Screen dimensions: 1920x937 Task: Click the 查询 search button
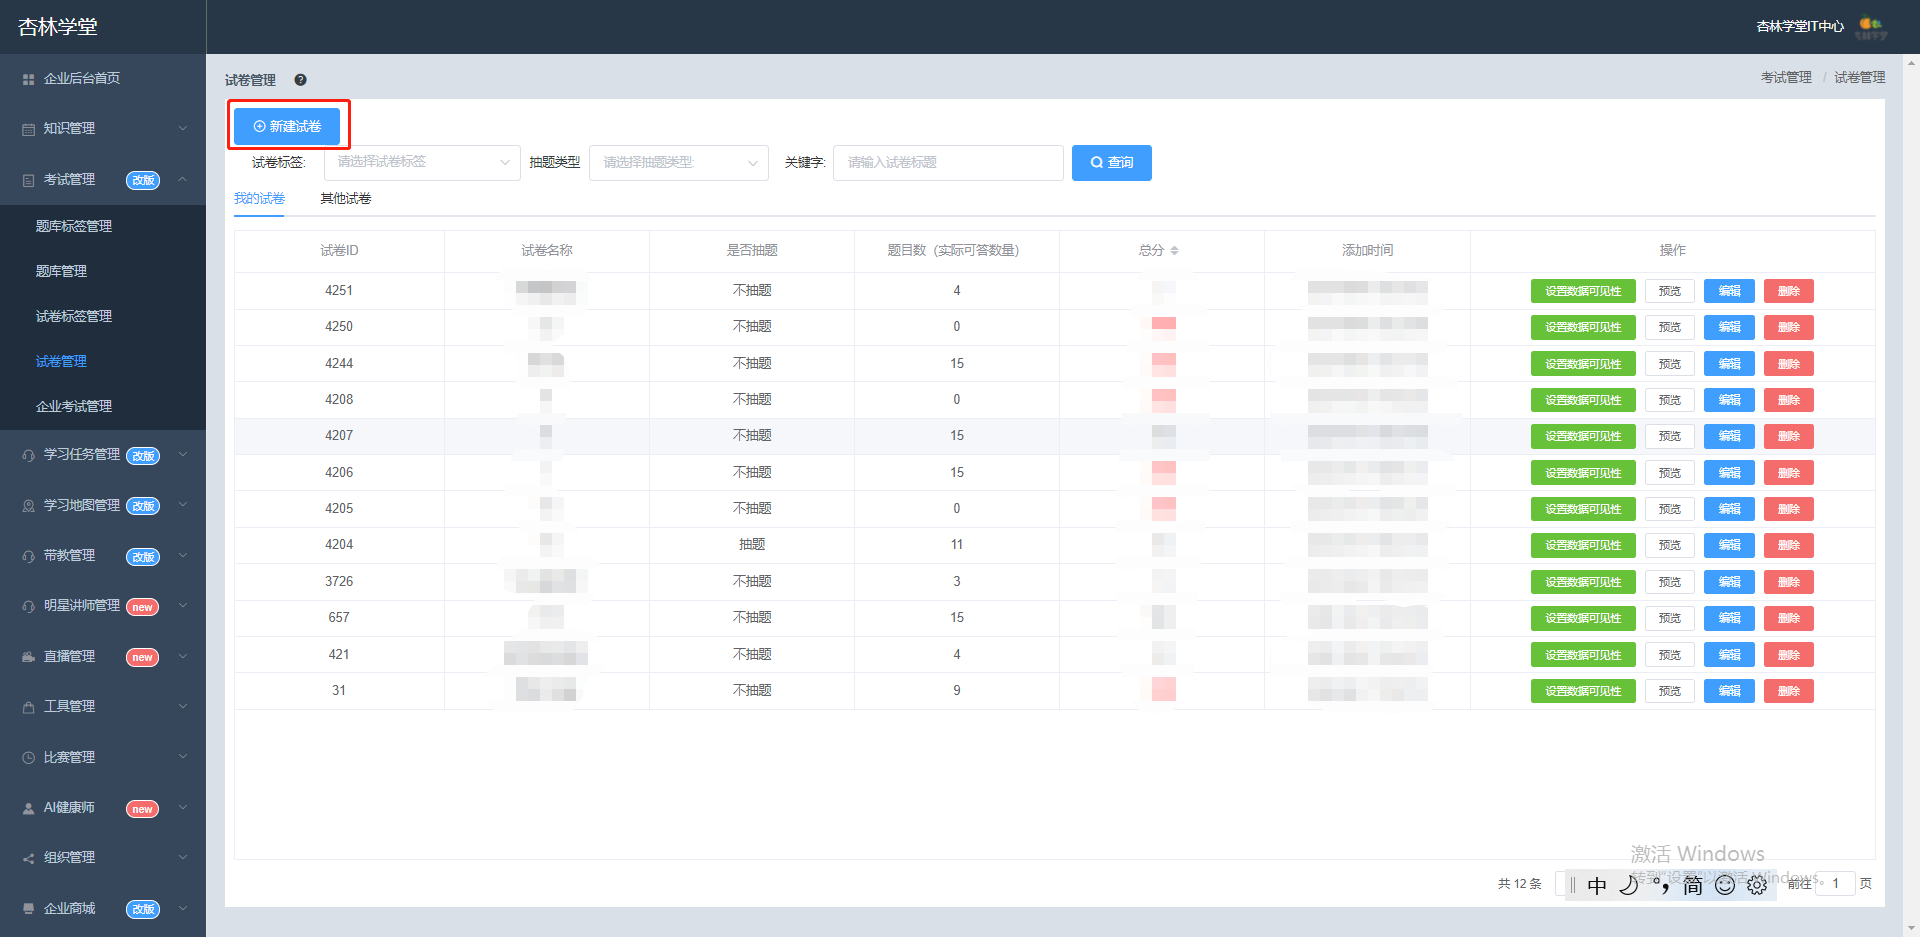point(1112,163)
